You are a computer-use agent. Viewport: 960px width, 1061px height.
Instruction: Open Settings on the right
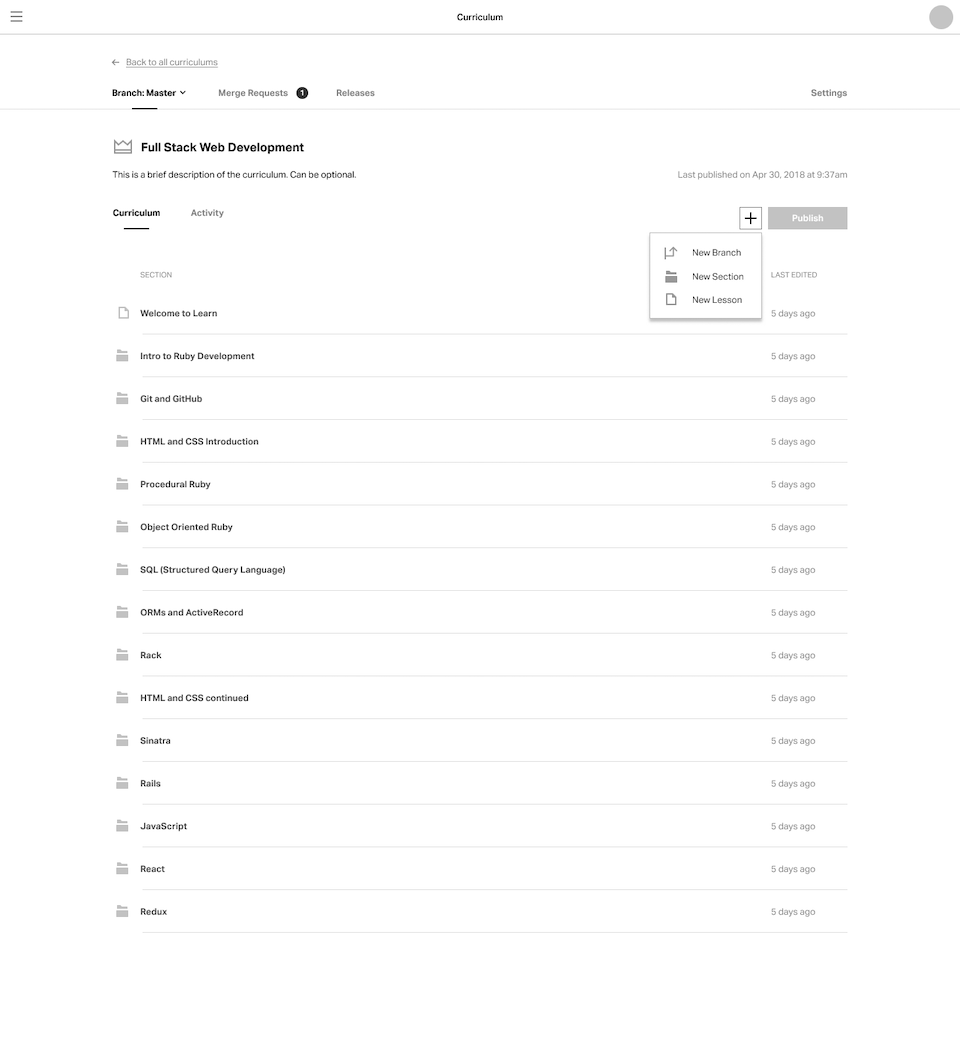[829, 93]
